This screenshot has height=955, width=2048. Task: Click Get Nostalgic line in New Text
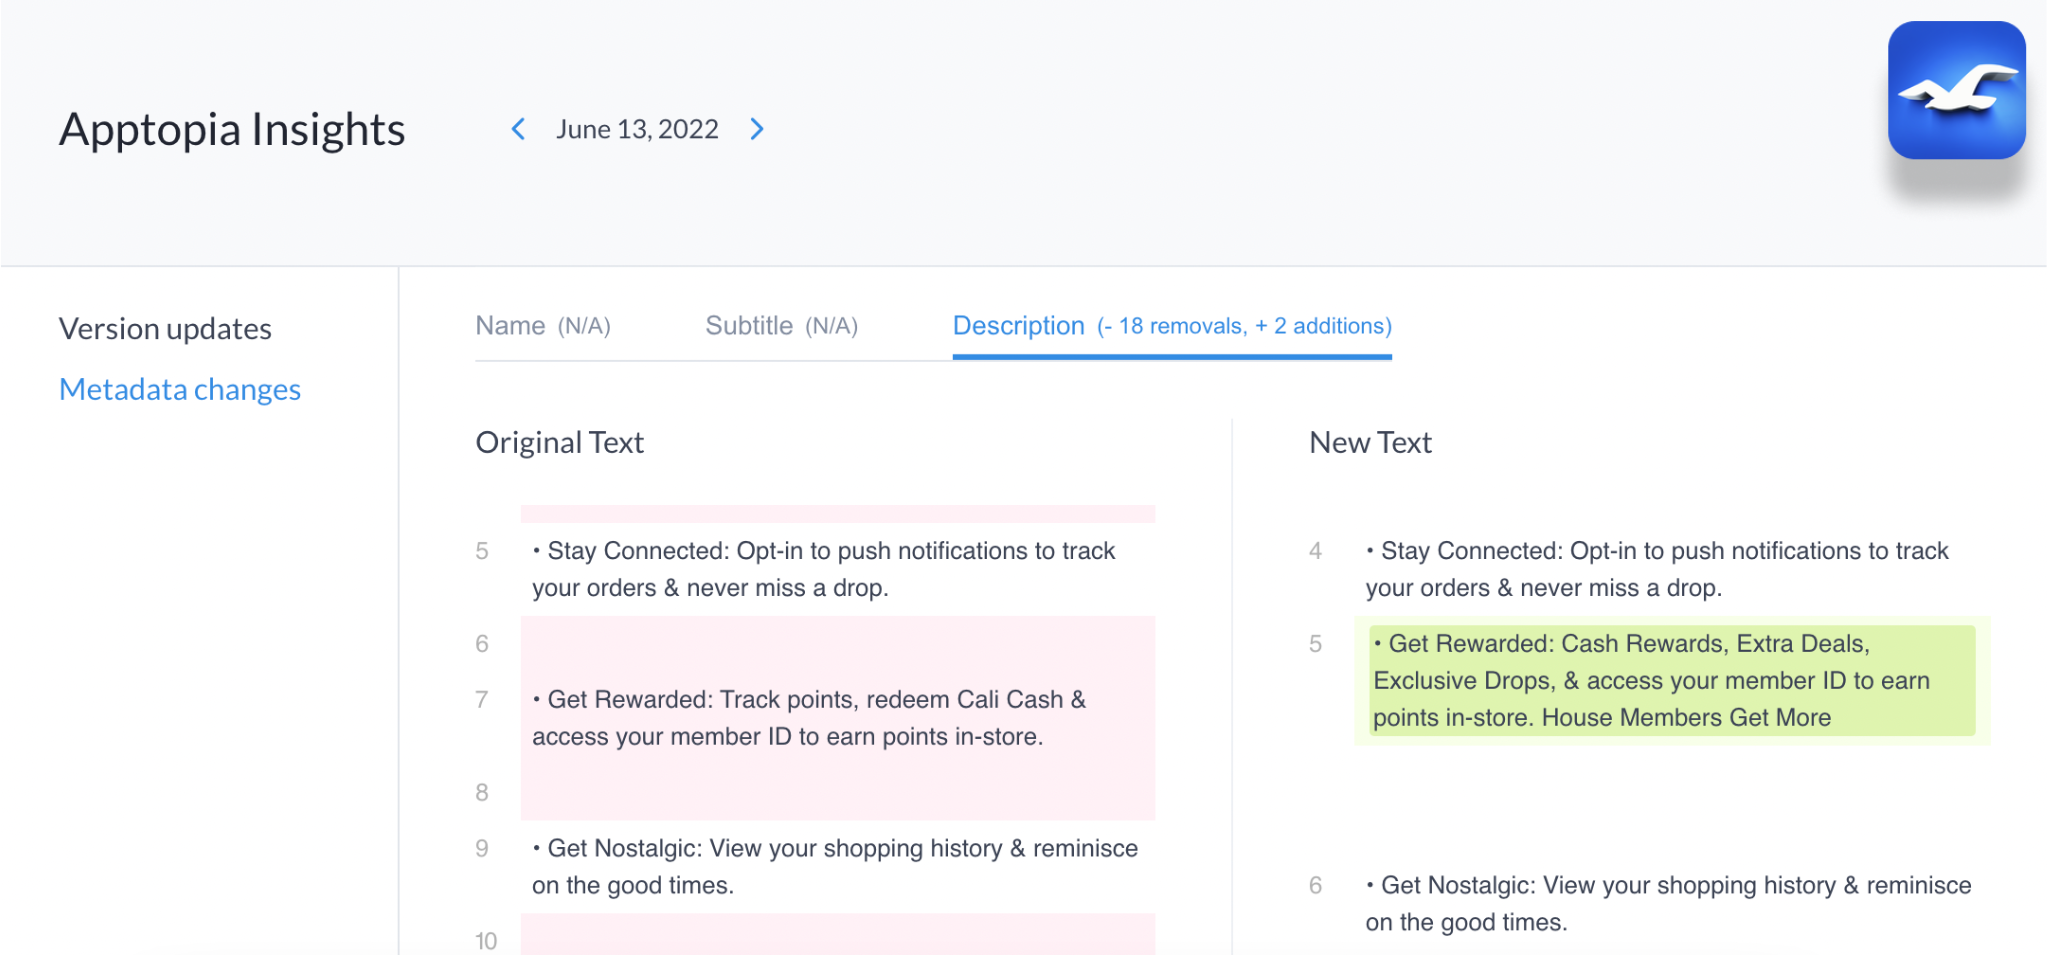tap(1668, 904)
